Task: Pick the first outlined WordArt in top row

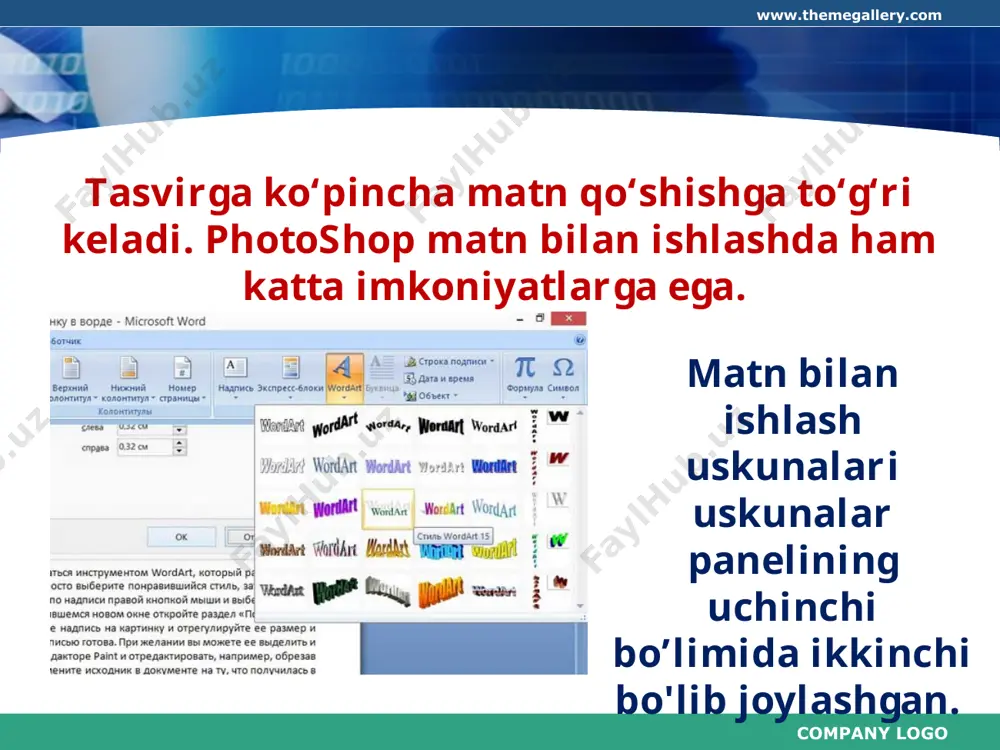Action: coord(282,425)
